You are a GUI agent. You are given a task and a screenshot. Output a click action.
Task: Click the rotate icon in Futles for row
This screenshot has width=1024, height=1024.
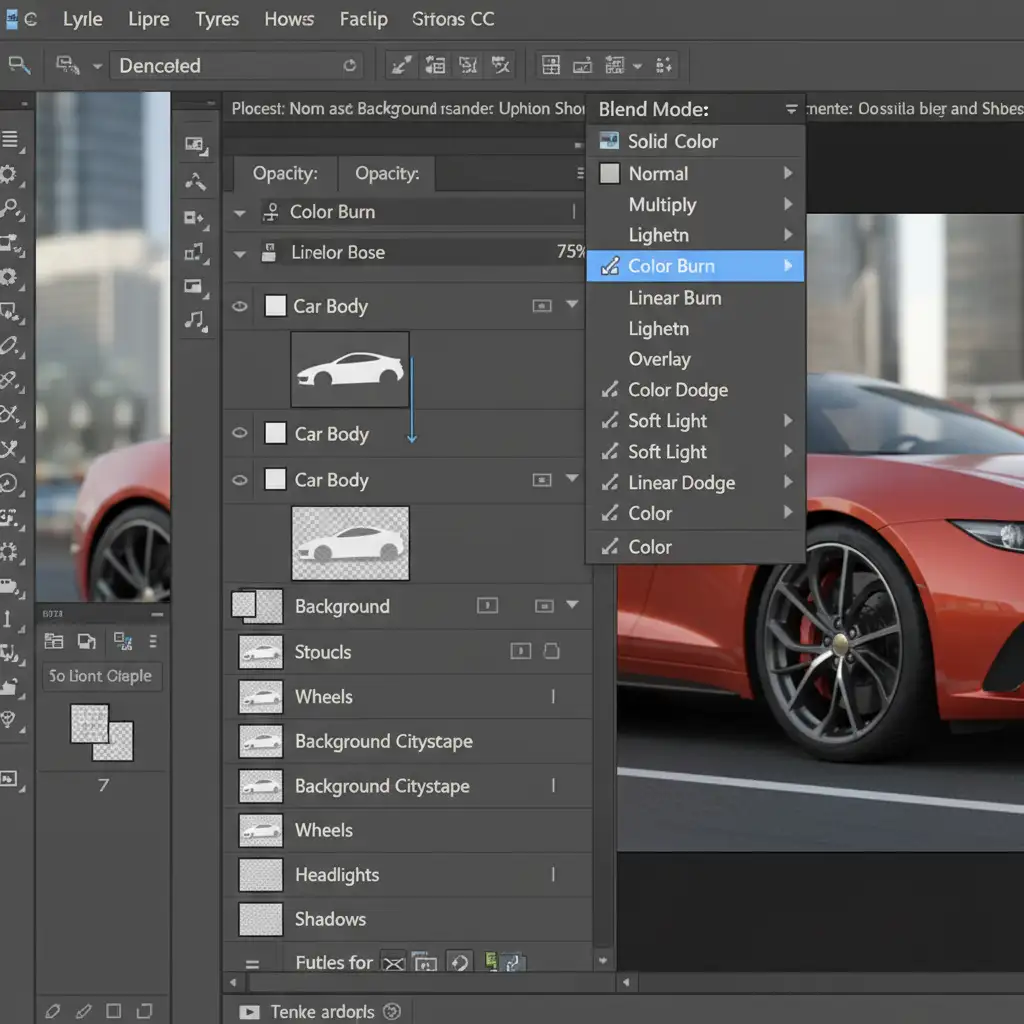tap(459, 963)
